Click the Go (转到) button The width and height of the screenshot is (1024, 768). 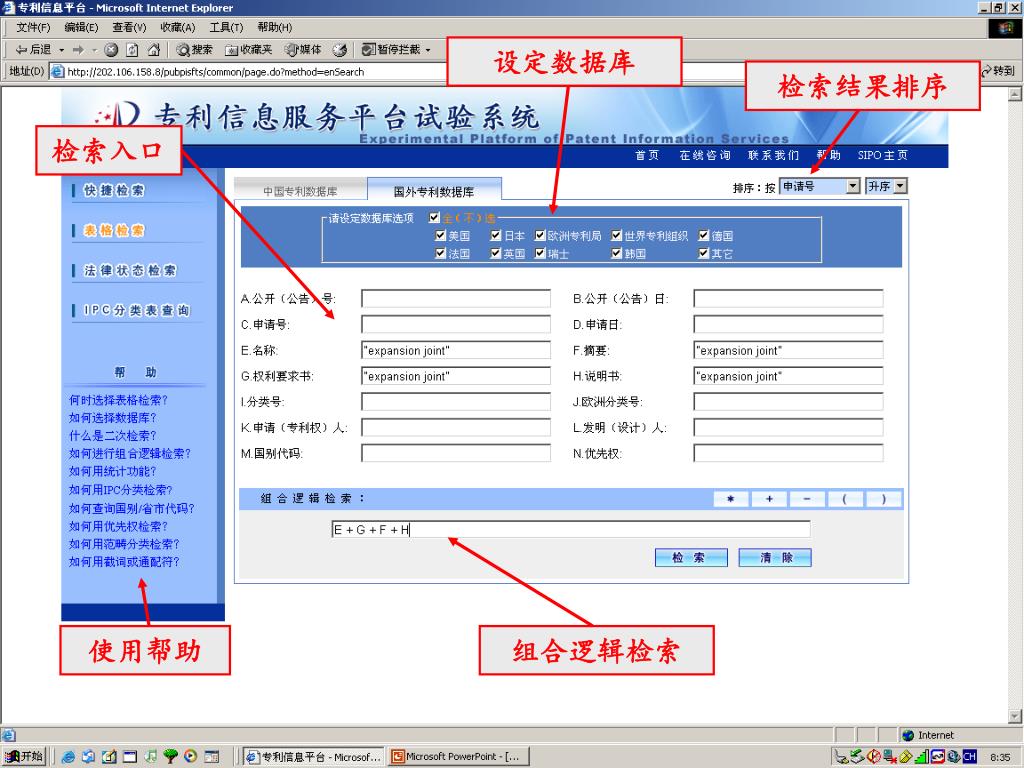tap(999, 71)
